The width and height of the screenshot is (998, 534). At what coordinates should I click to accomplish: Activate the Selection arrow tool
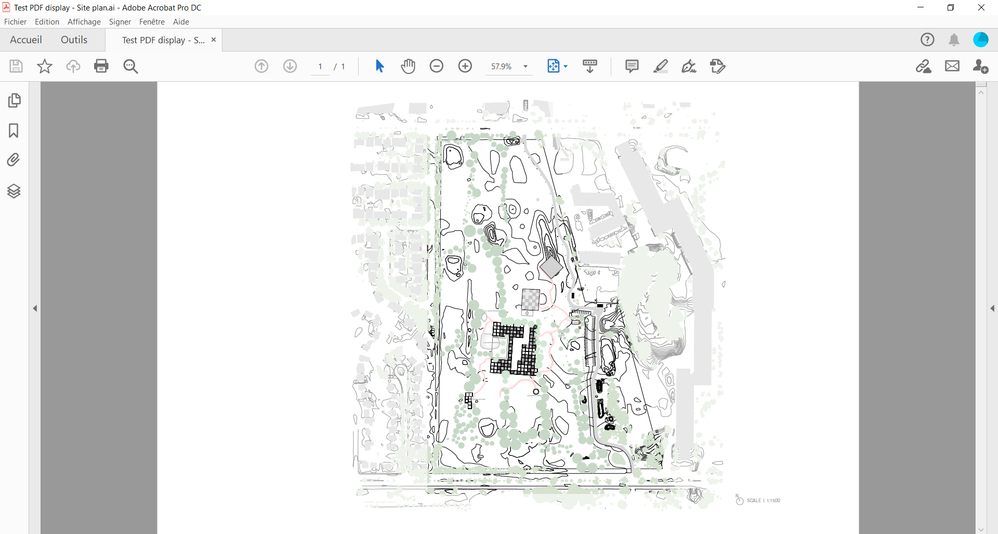click(x=380, y=66)
